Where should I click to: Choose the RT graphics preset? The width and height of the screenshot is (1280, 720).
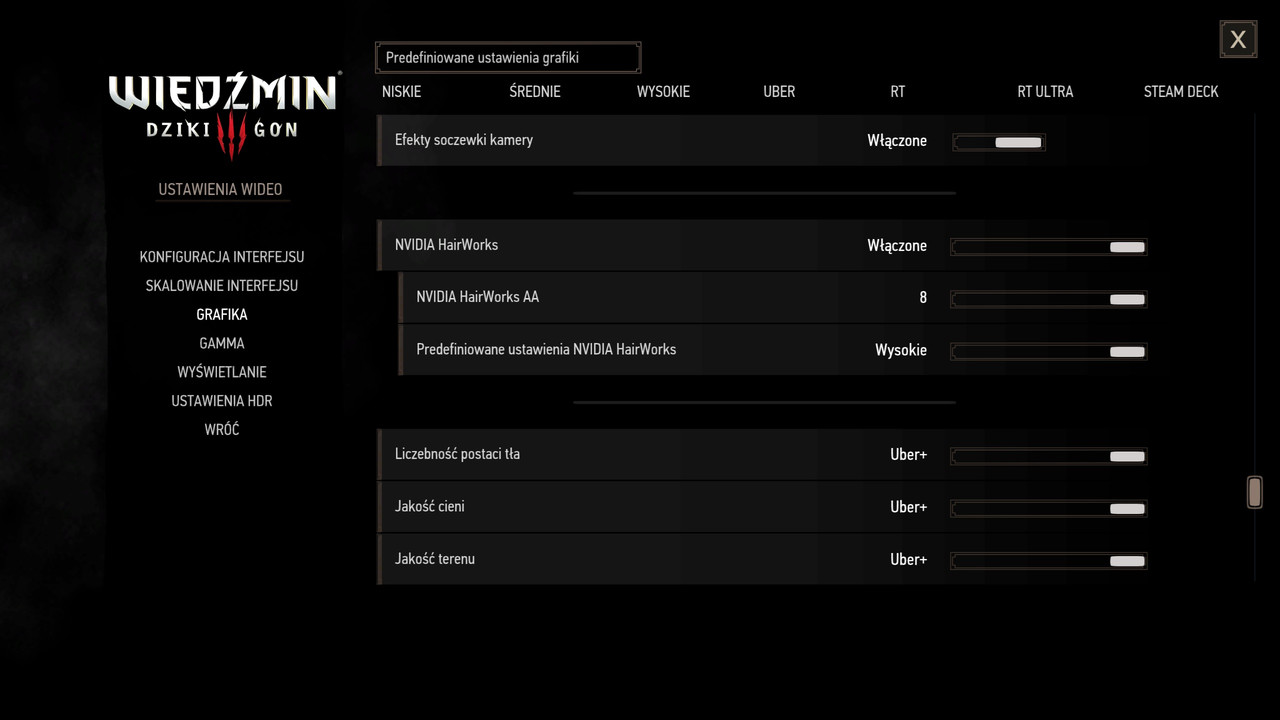pos(897,91)
